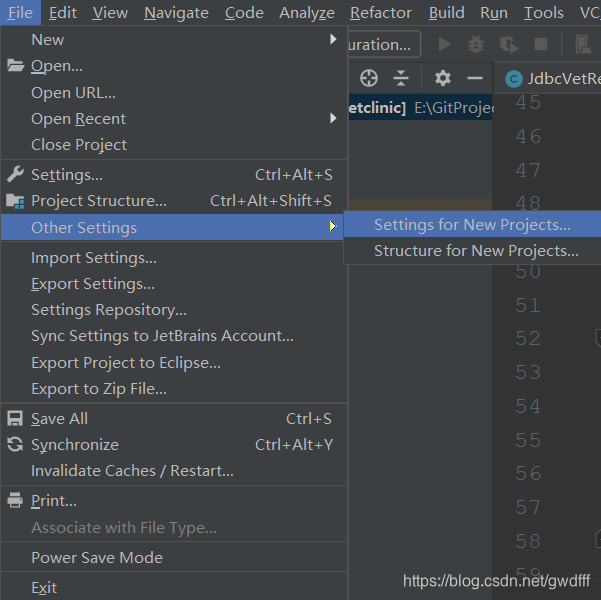This screenshot has height=600, width=601.
Task: Choose Import Settings...
Action: (174, 258)
